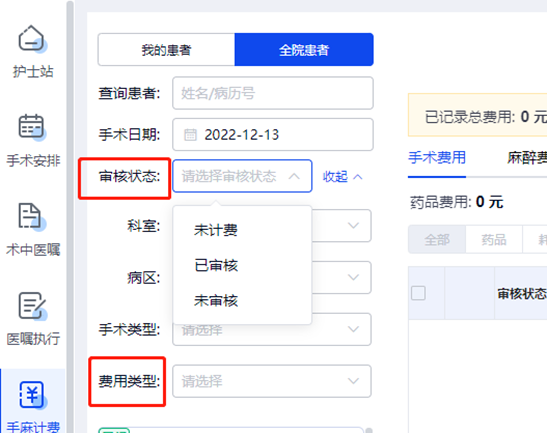
Task: Click the calendar icon in 手术日期 field
Action: click(190, 135)
